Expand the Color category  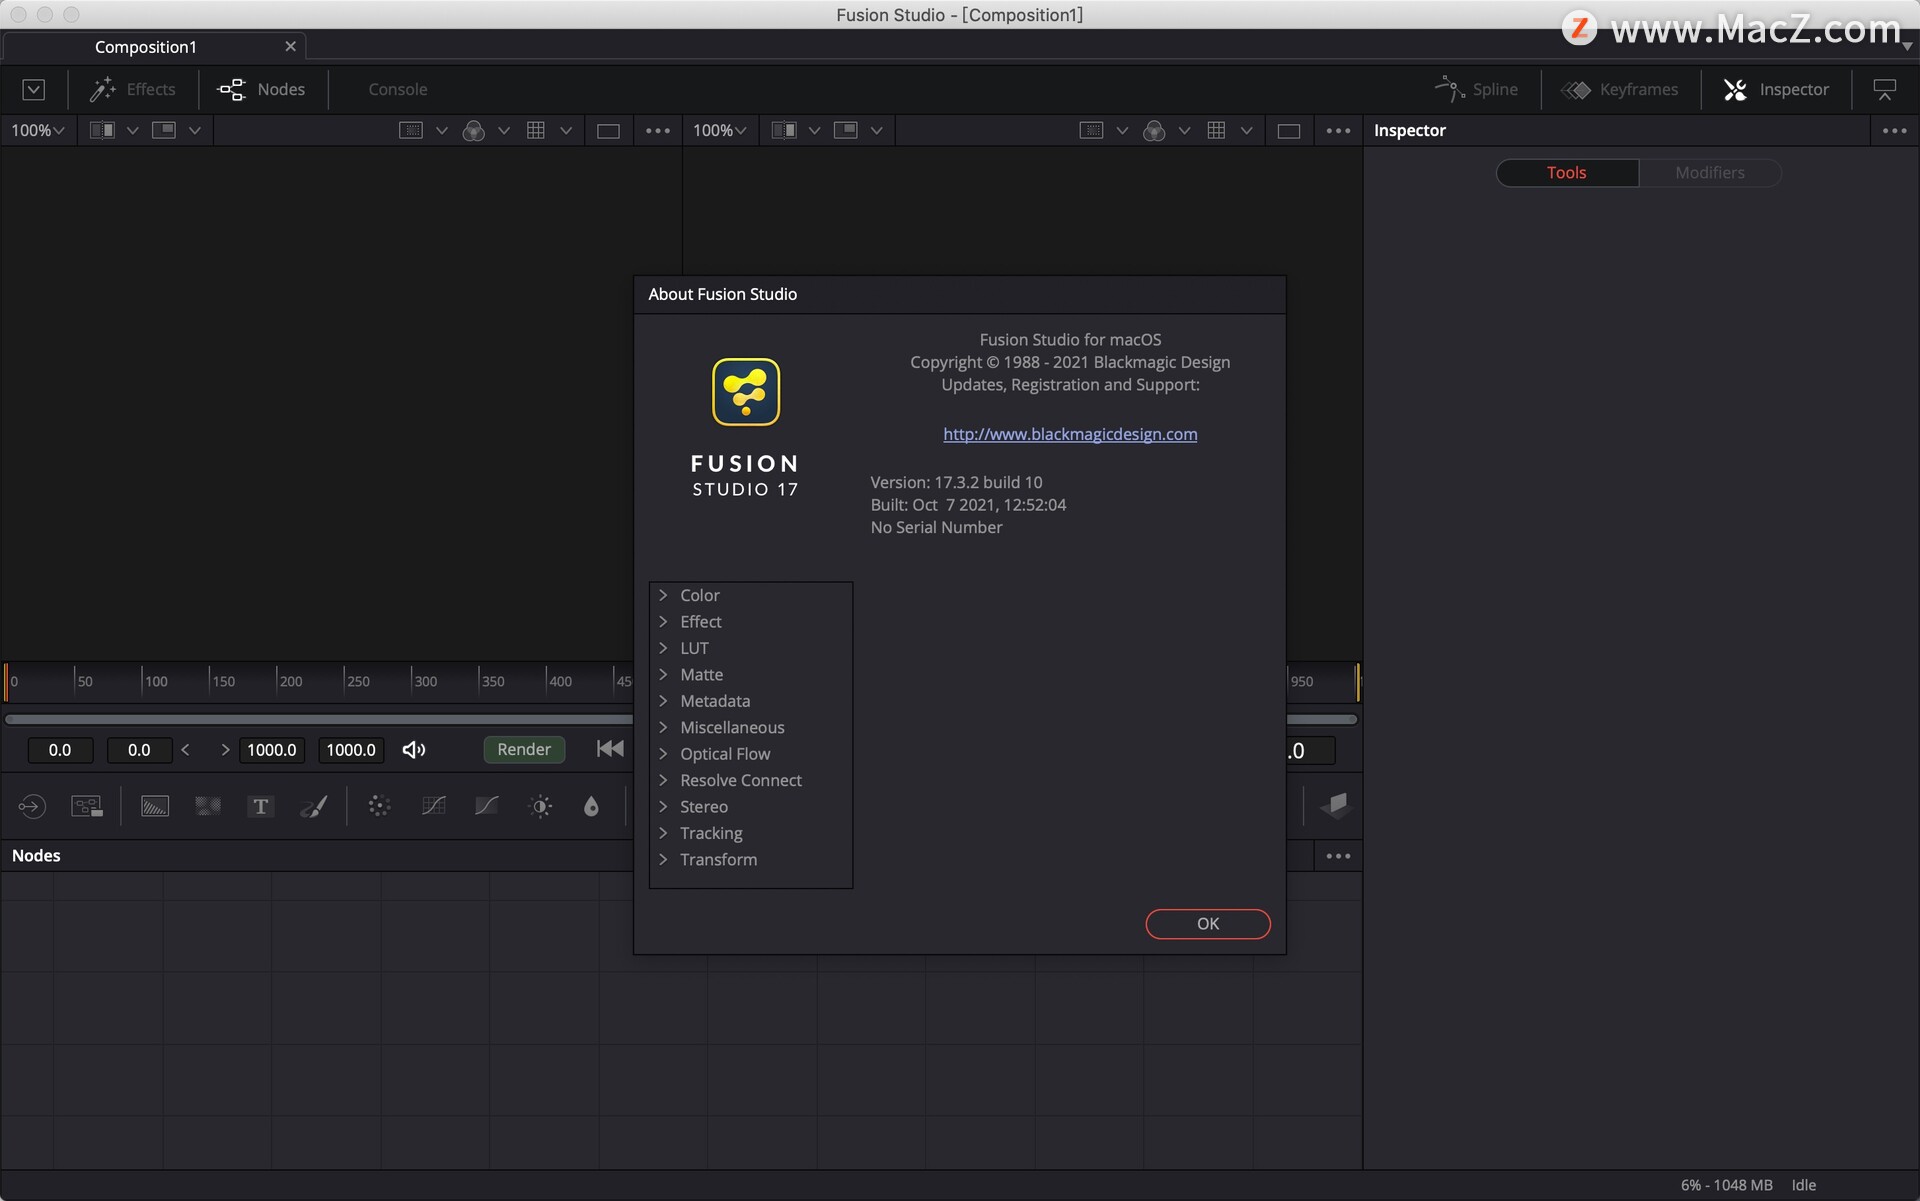tap(661, 595)
